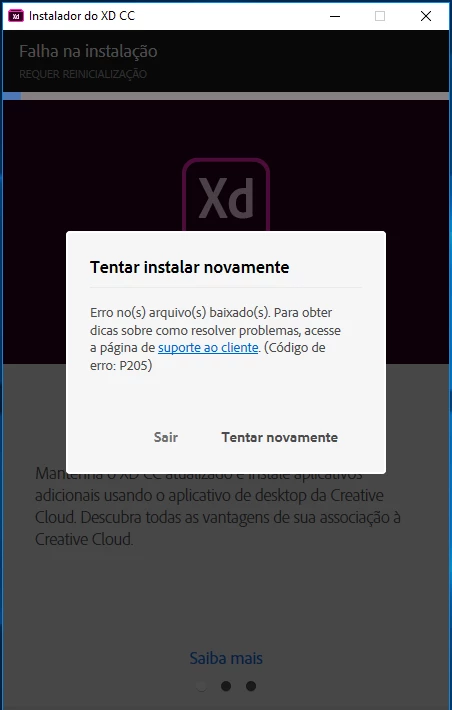Click the XD icon in the title bar

tap(16, 16)
